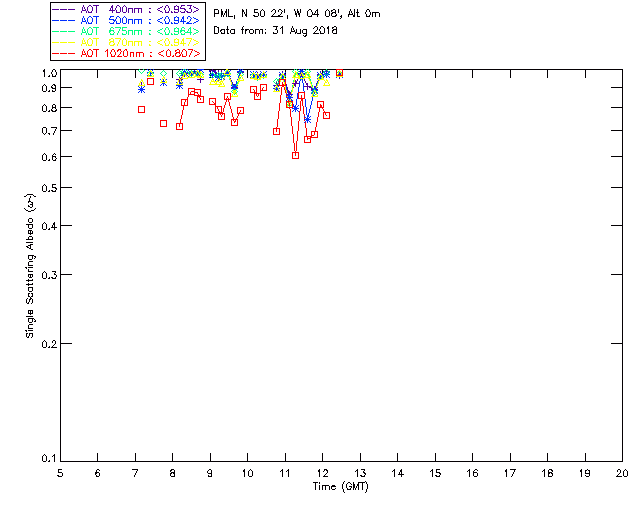Click the x-axis hour label 6
Viewport: 640px width, 512px height.
(x=98, y=473)
